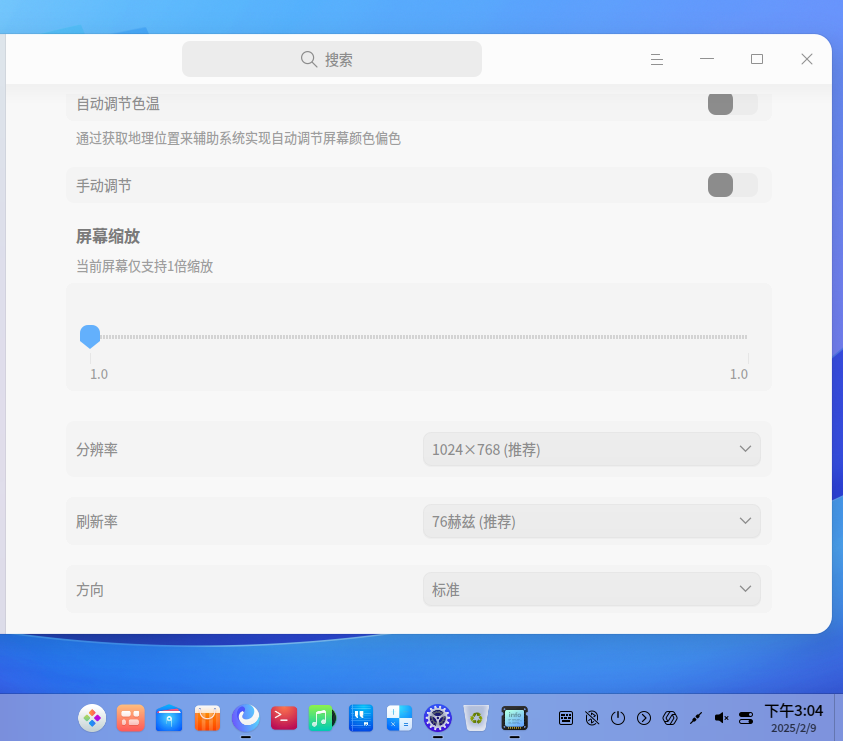Viewport: 843px width, 741px height.
Task: Click the crossed-out bluetooth tray icon
Action: pyautogui.click(x=592, y=718)
